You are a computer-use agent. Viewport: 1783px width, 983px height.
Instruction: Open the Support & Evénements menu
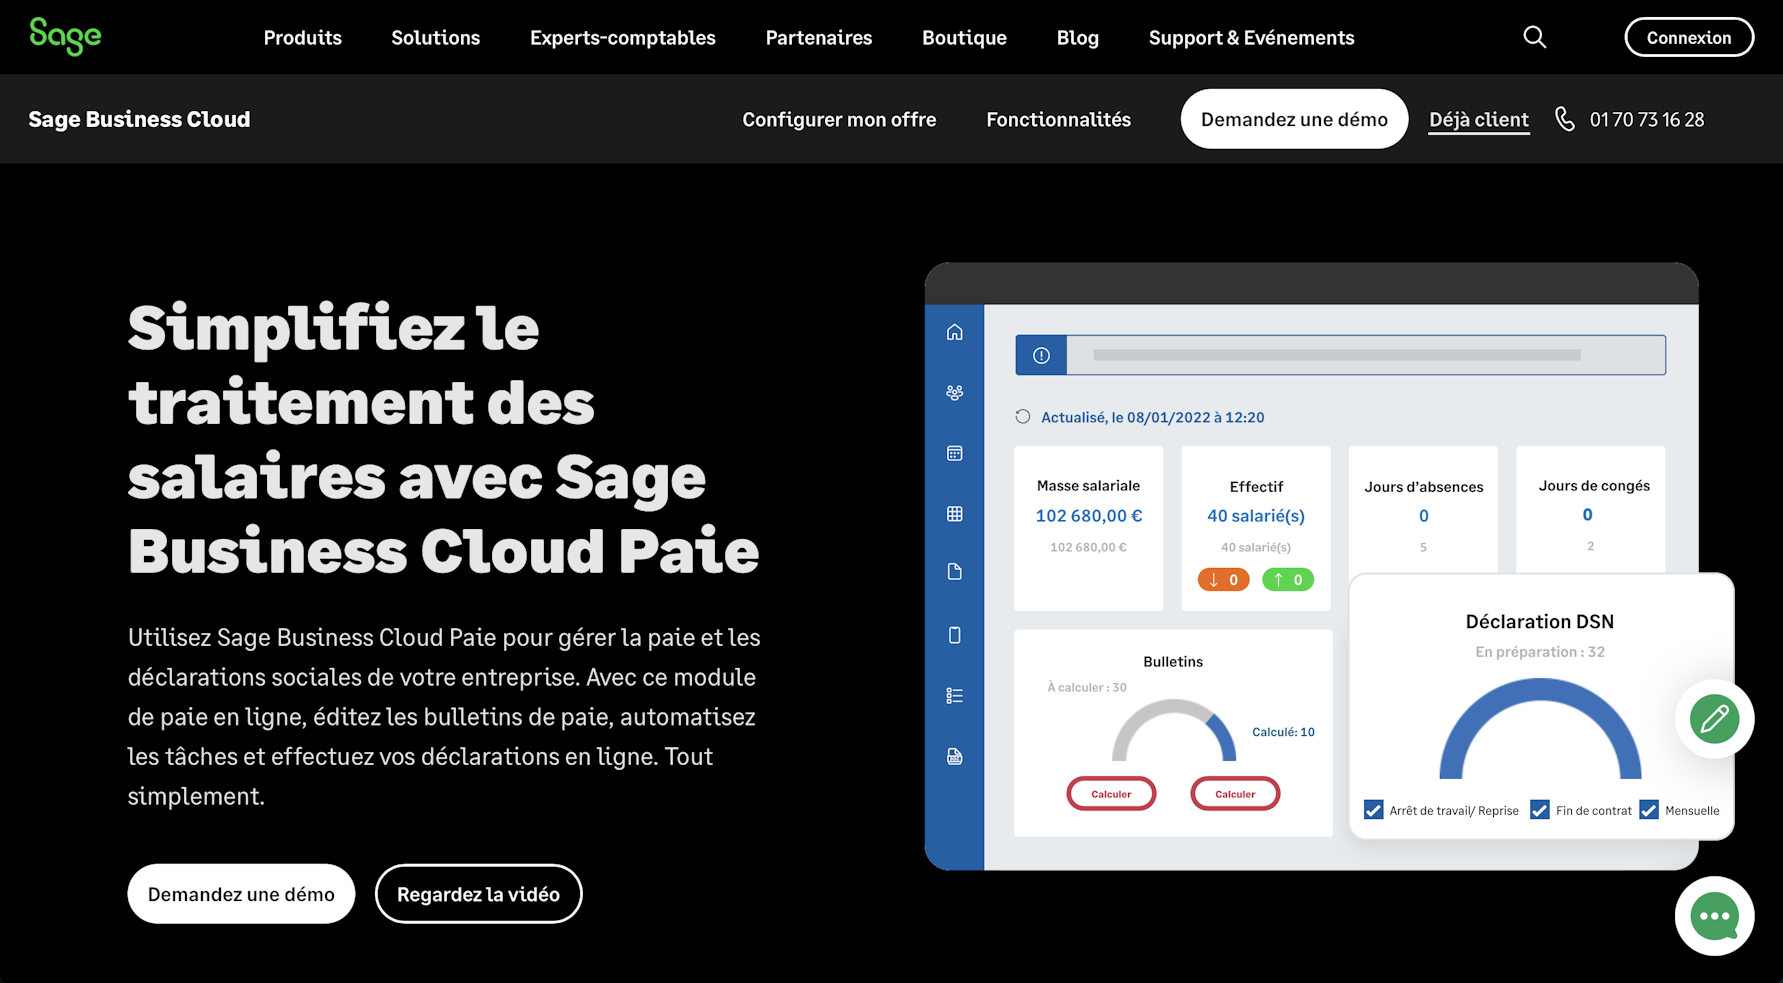pos(1251,37)
